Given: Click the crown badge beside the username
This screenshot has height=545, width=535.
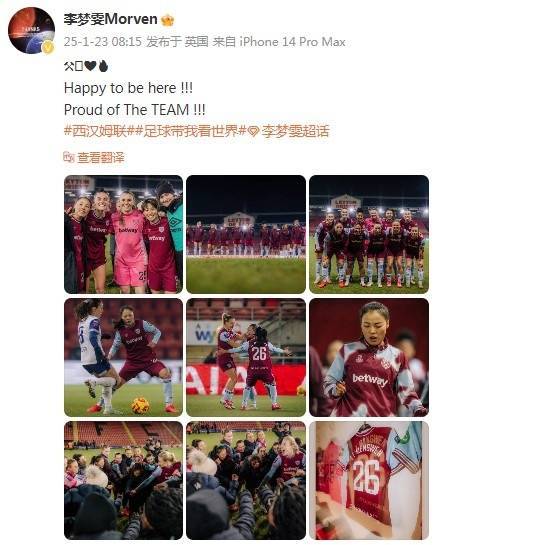Looking at the screenshot, I should [x=167, y=20].
